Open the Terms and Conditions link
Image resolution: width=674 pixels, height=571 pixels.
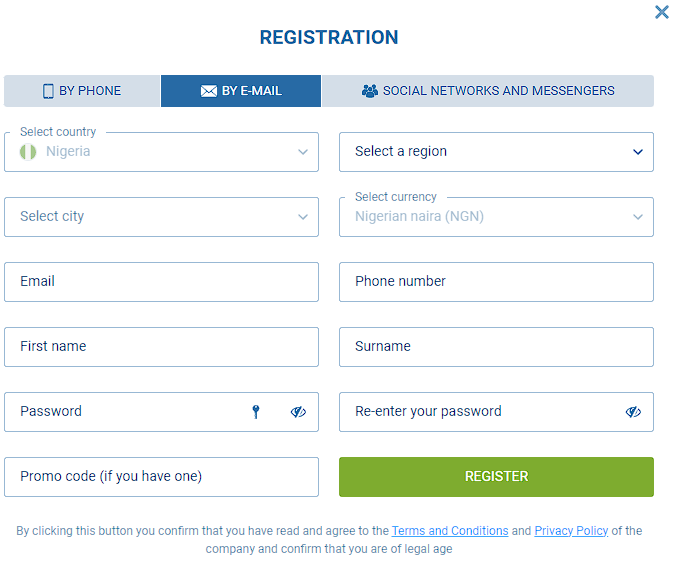pyautogui.click(x=450, y=531)
